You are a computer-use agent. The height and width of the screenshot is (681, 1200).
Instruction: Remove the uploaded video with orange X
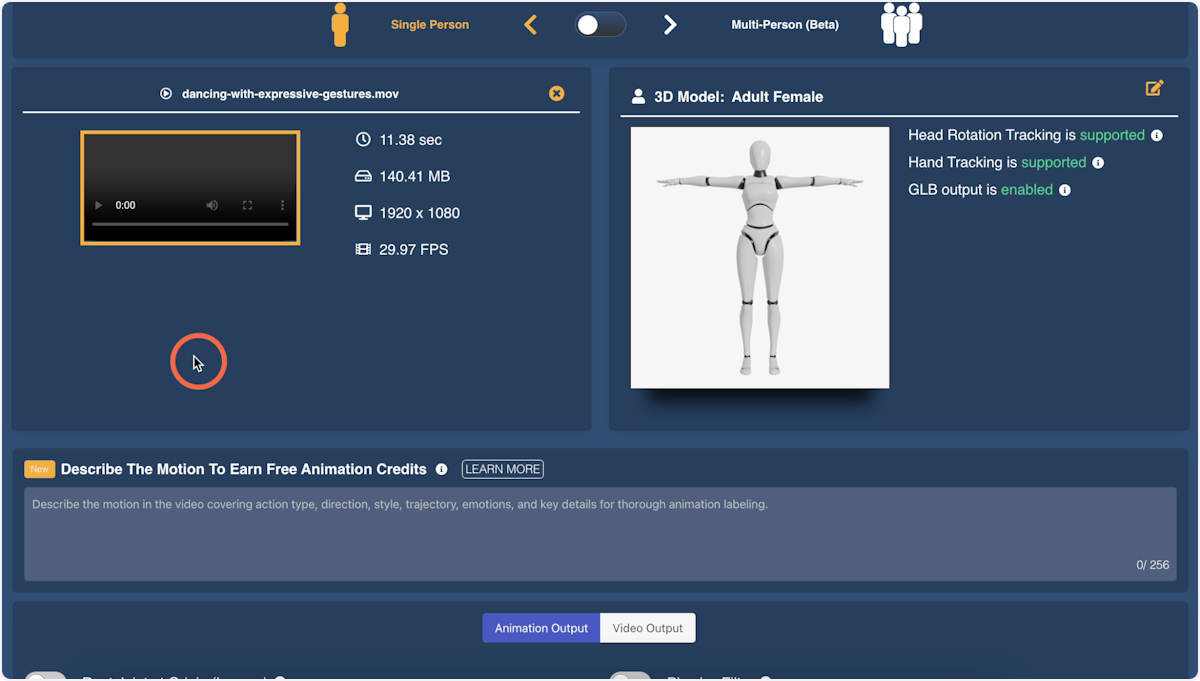pos(557,93)
